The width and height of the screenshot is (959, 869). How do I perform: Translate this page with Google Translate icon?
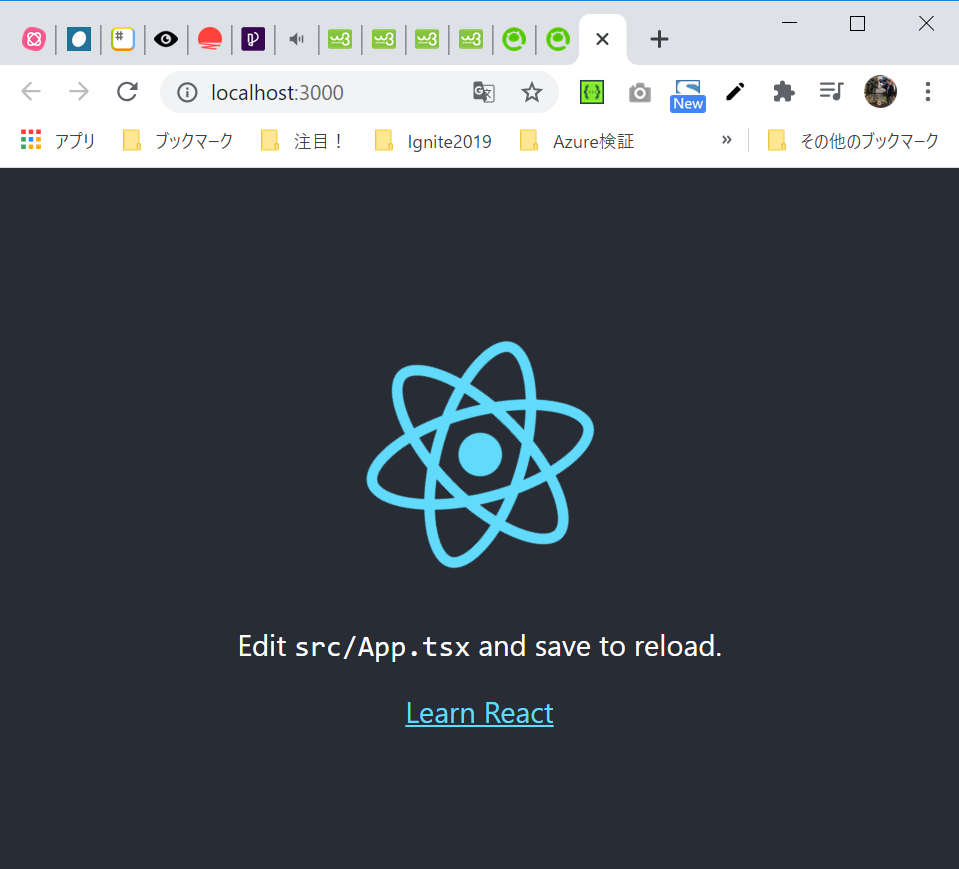[484, 92]
